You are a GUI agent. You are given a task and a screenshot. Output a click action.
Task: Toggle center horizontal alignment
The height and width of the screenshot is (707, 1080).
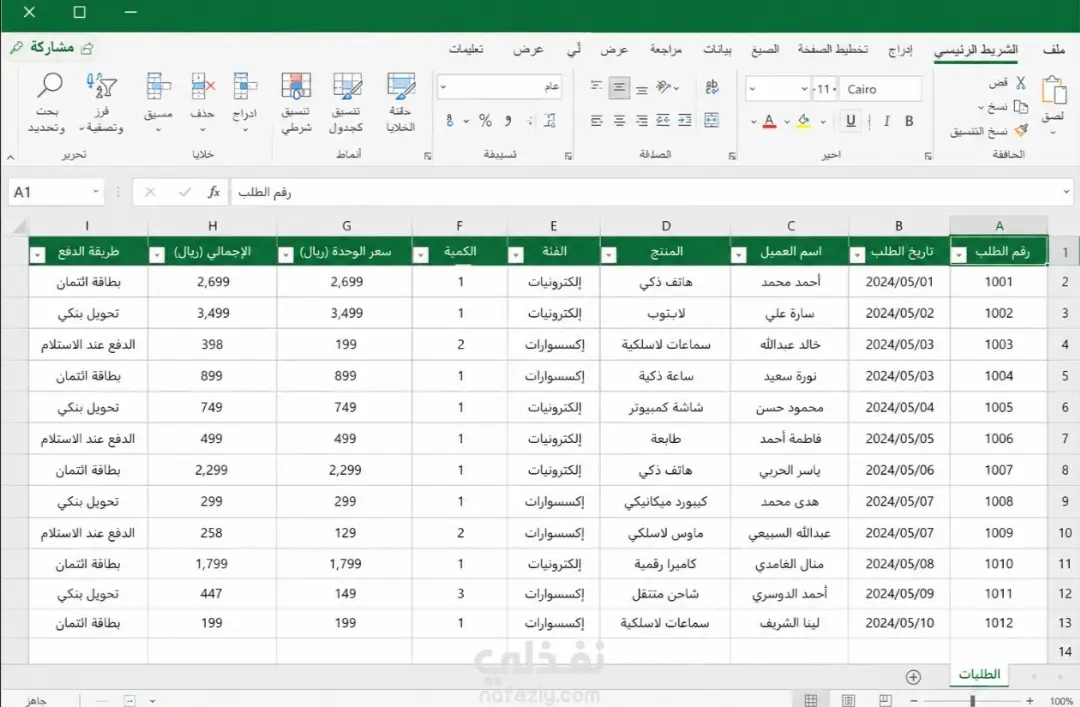coord(619,121)
